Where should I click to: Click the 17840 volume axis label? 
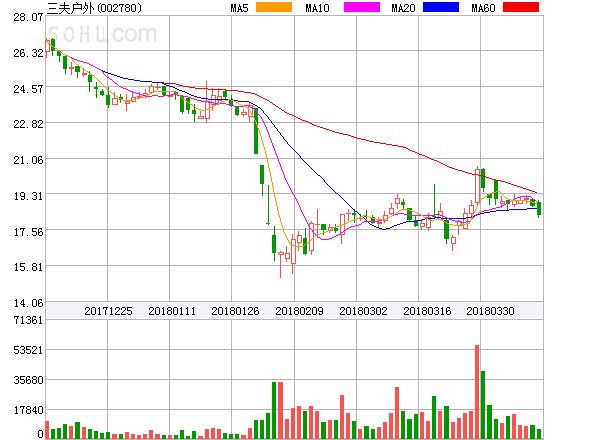[x=28, y=410]
